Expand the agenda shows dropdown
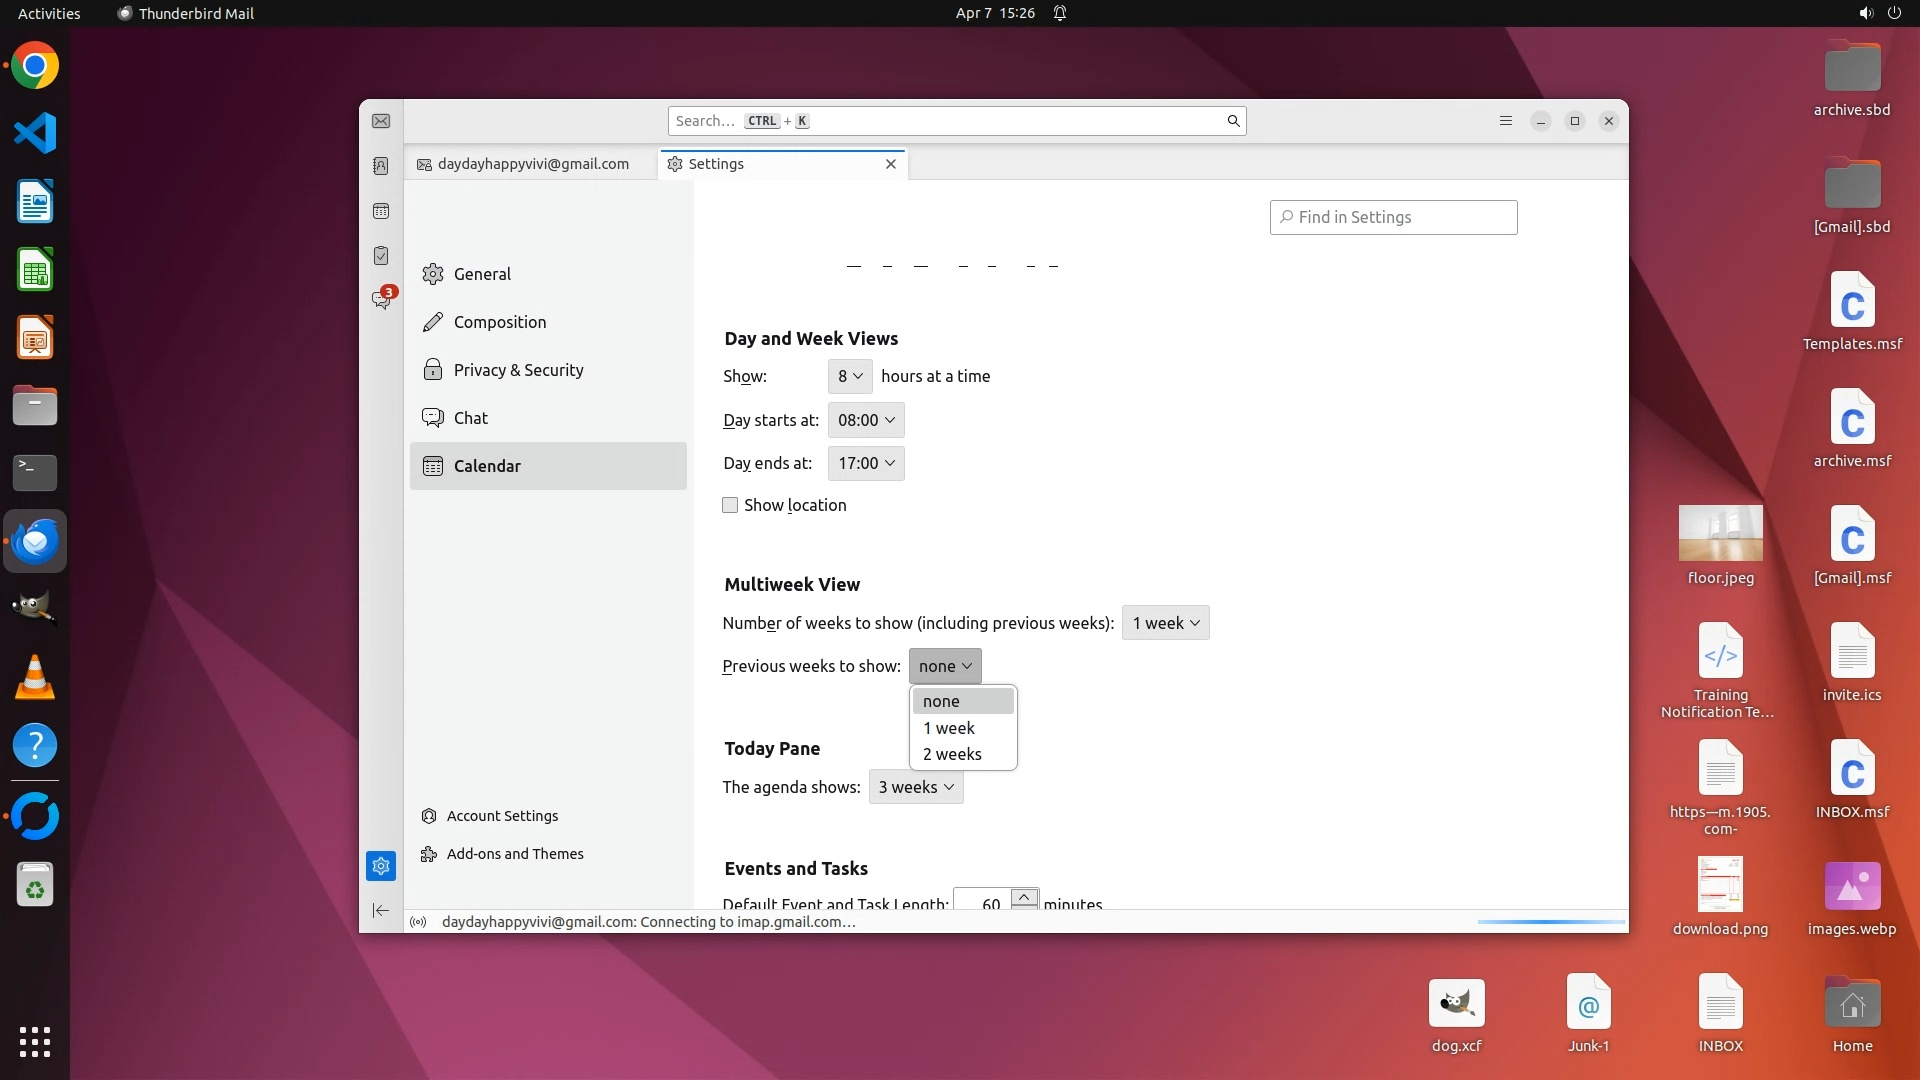The image size is (1920, 1080). [x=916, y=787]
